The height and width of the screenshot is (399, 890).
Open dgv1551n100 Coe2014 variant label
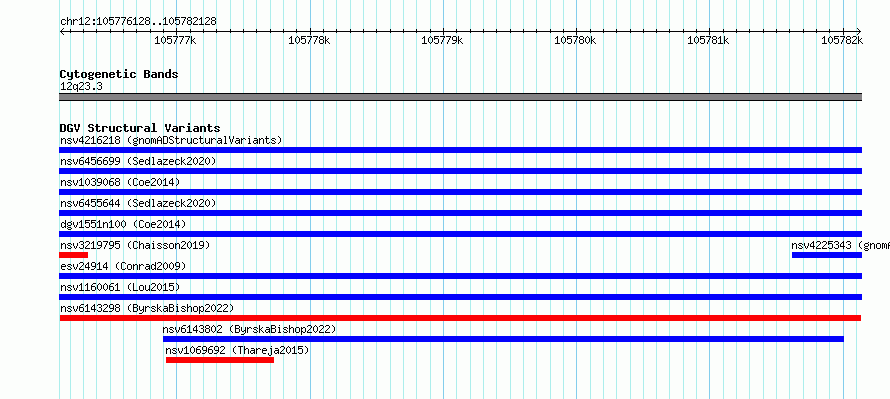123,224
